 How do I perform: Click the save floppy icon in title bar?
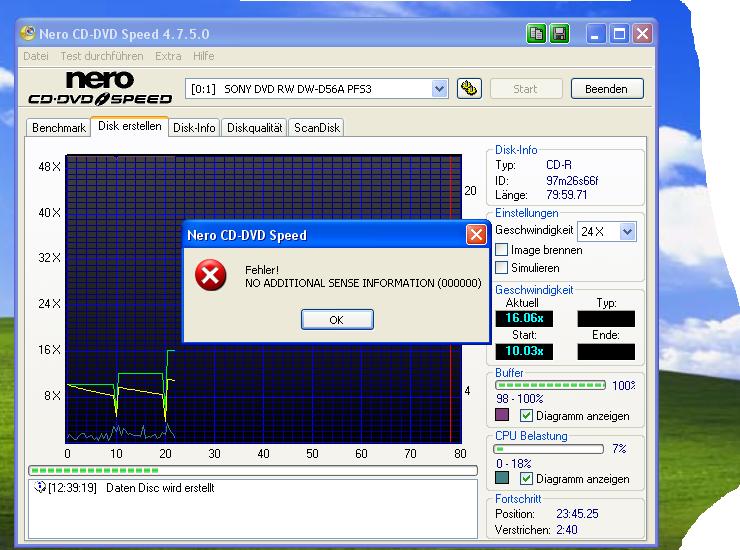tap(559, 34)
